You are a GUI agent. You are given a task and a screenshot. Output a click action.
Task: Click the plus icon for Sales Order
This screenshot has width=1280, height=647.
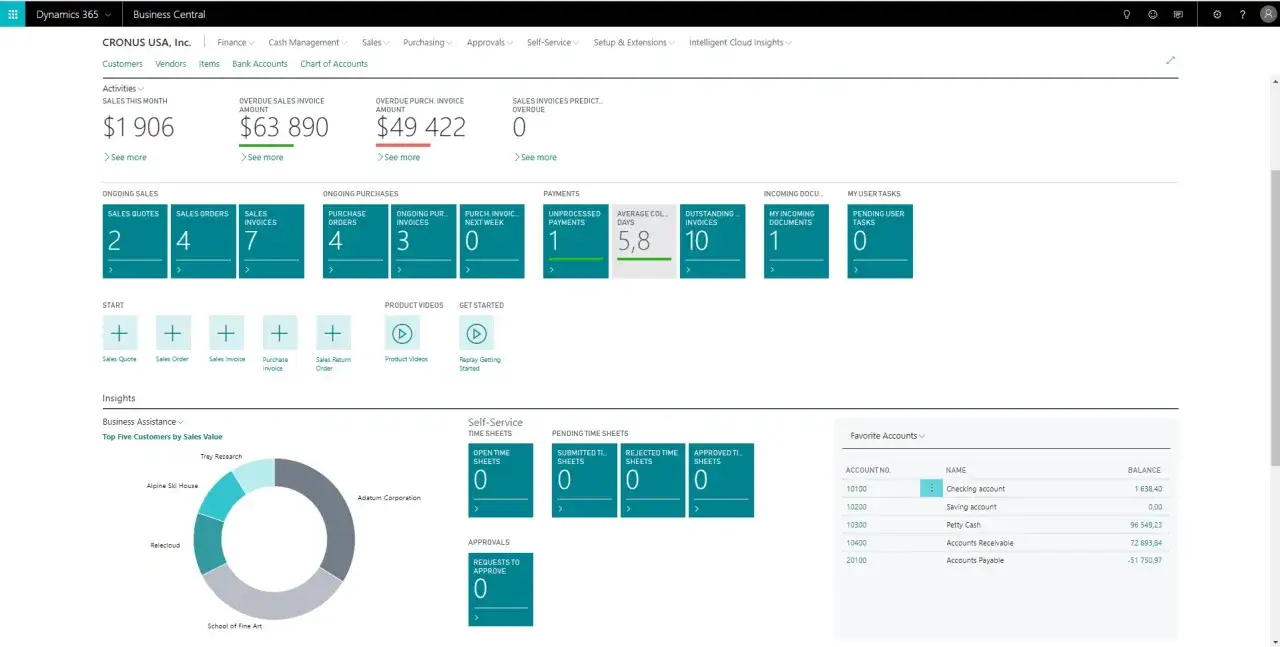(173, 333)
